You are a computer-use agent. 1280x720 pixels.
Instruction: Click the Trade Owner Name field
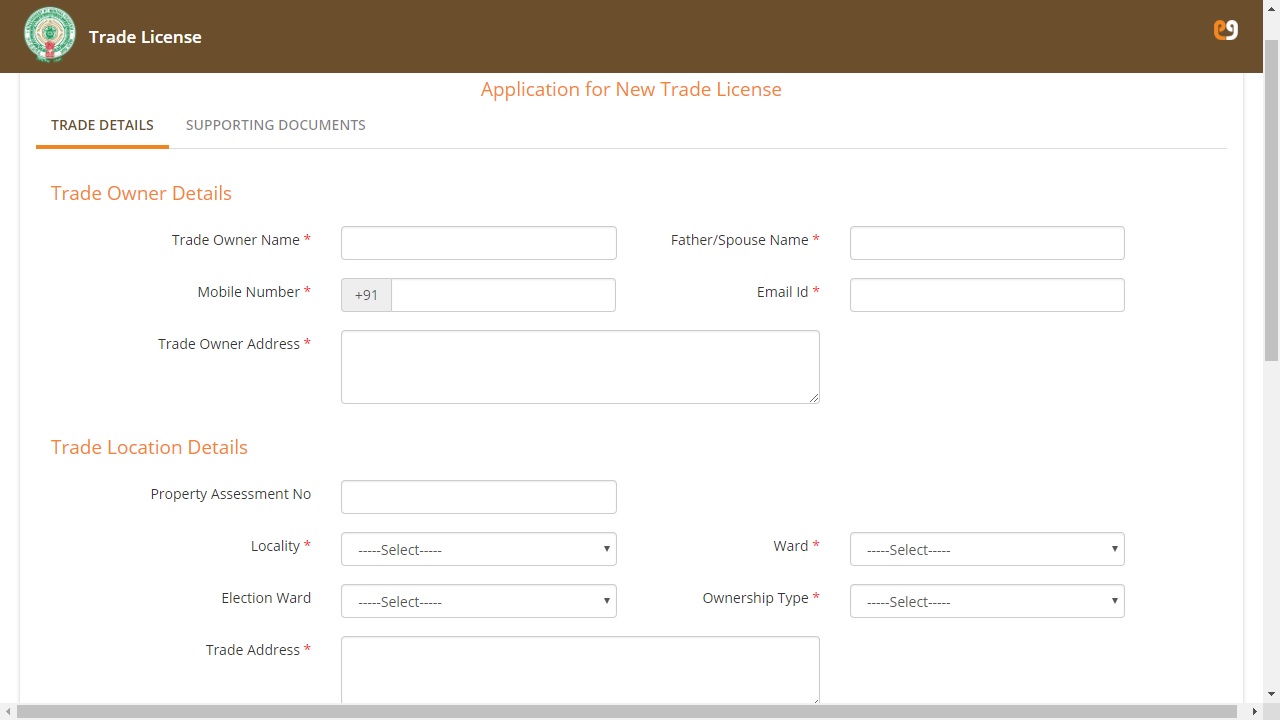tap(478, 243)
